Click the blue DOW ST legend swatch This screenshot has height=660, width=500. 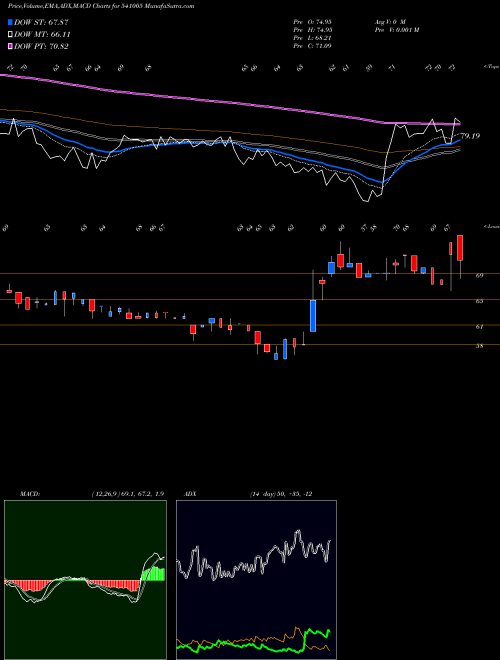pos(10,22)
